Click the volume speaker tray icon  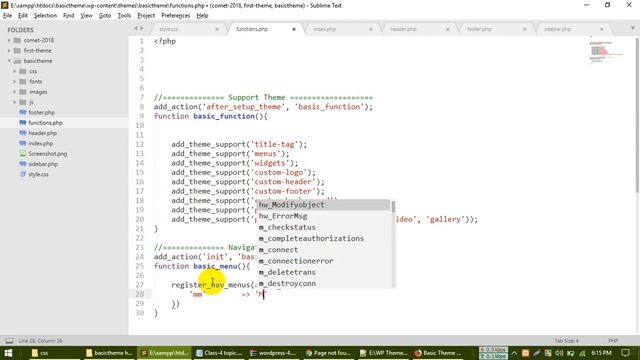point(559,353)
